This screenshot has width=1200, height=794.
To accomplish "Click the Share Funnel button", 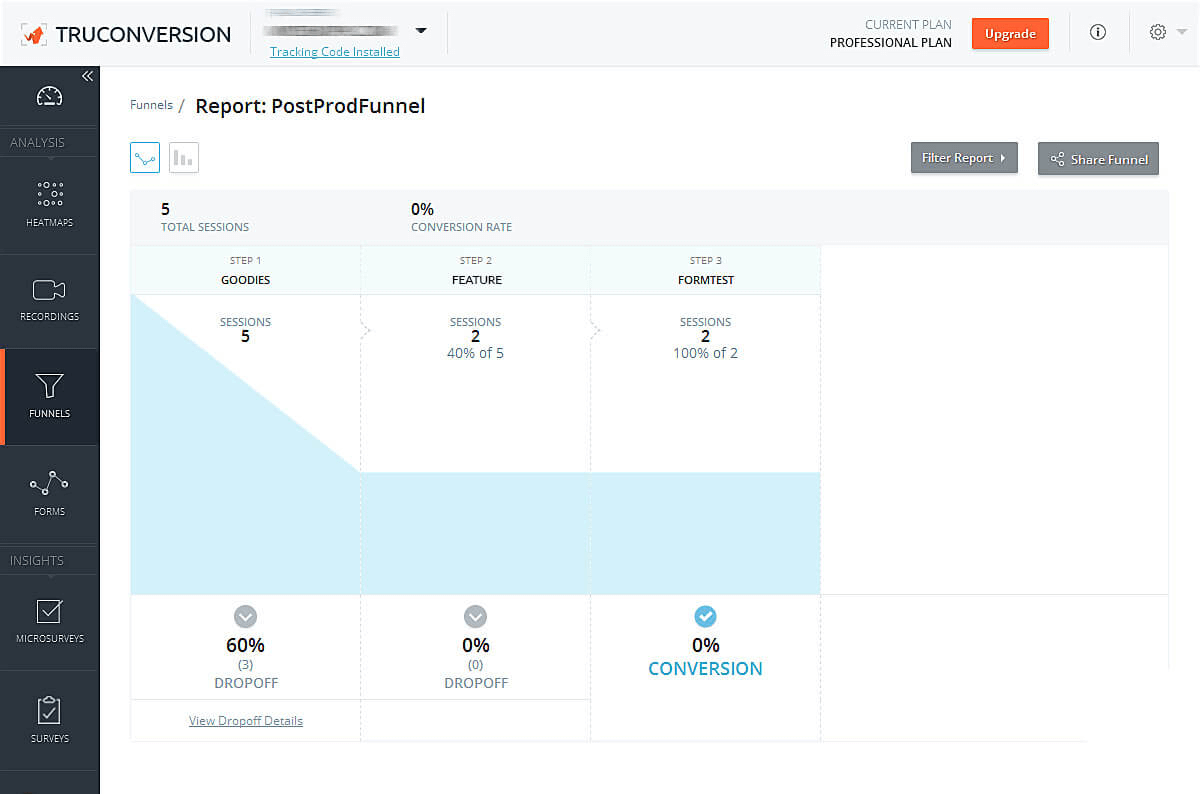I will coord(1098,159).
